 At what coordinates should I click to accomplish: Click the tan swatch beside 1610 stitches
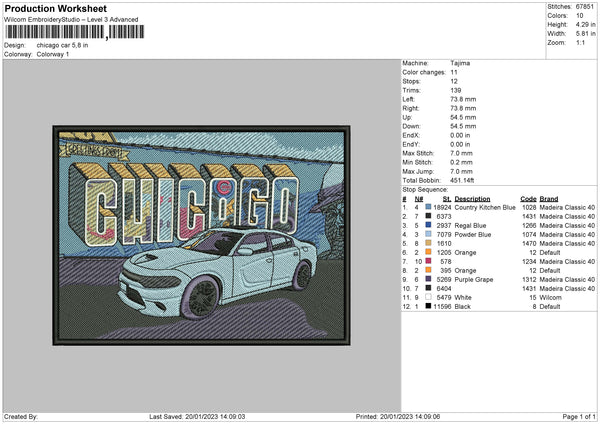pyautogui.click(x=428, y=243)
